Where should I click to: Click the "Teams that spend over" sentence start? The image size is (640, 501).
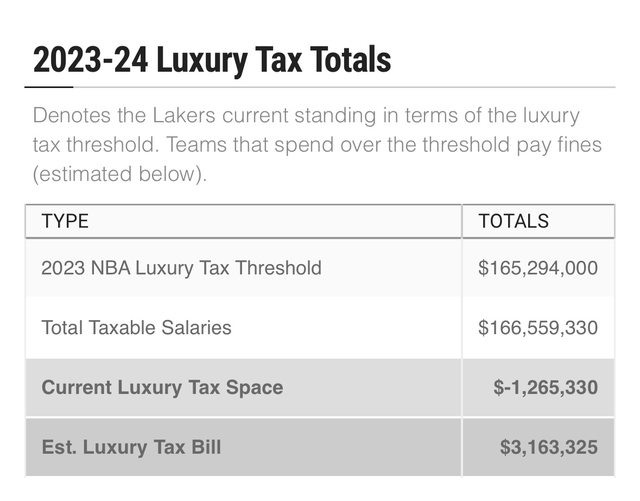tap(251, 145)
